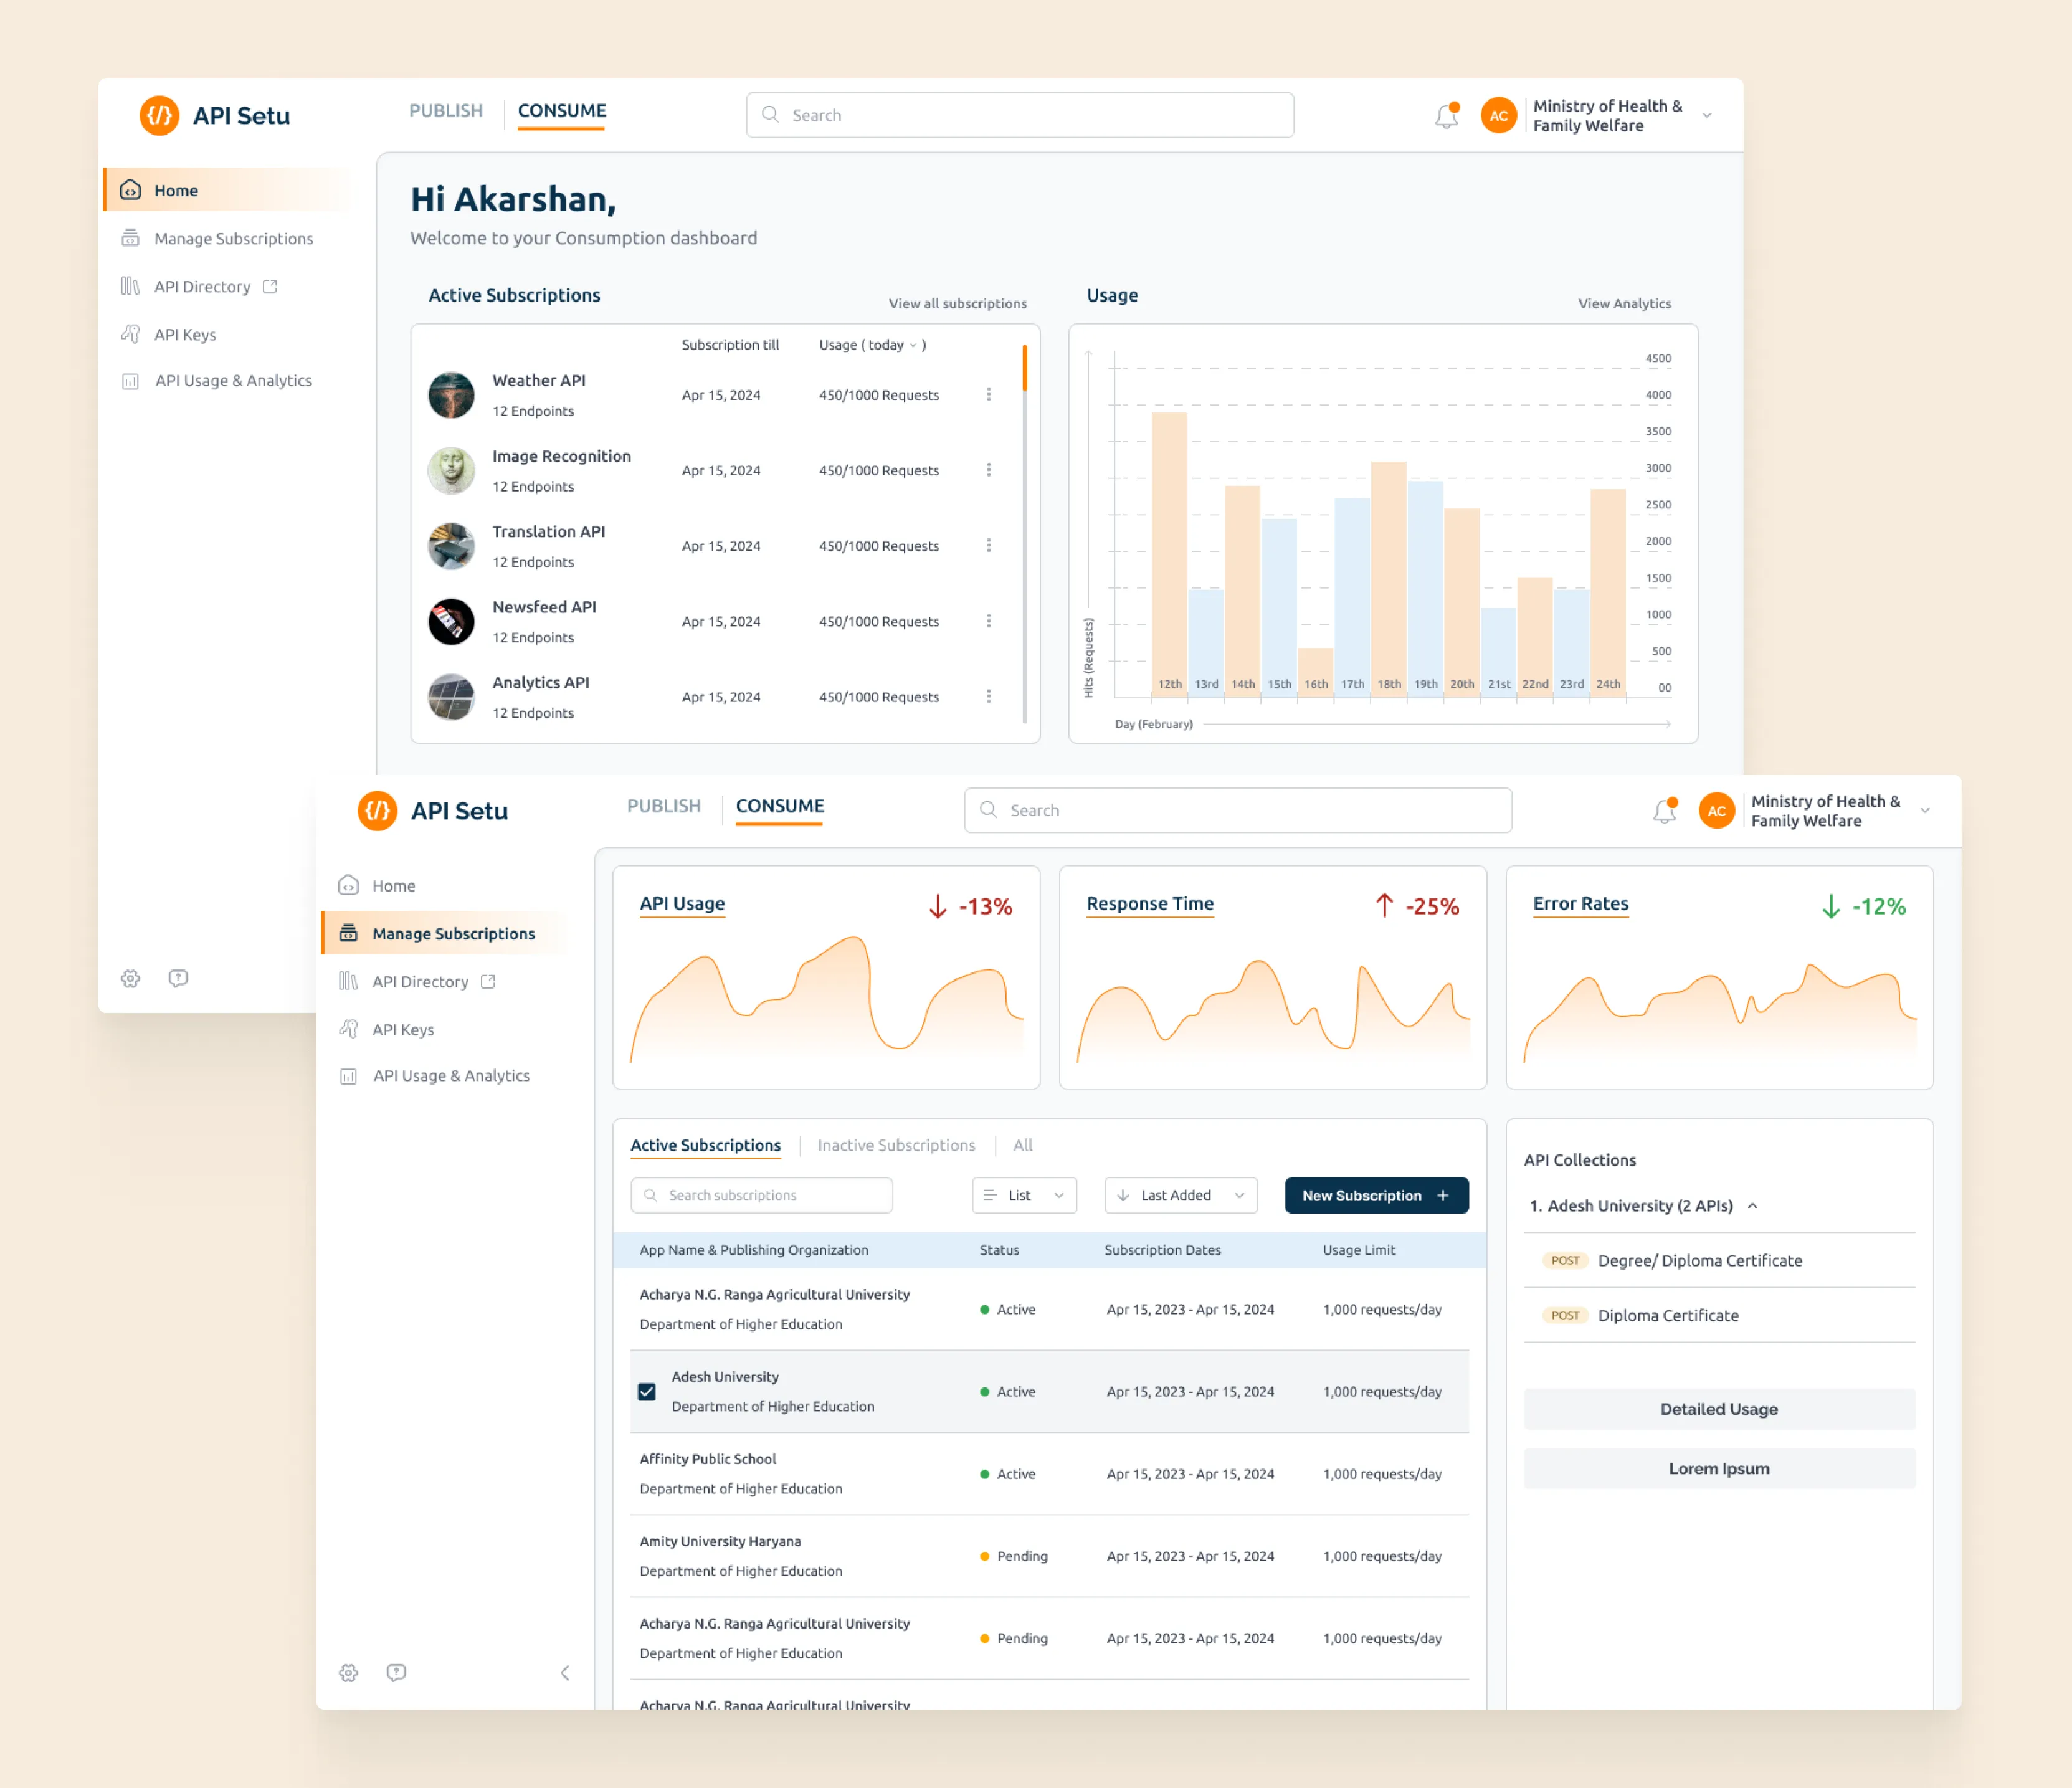Click Active Subscriptions list orange scrollbar
Image resolution: width=2072 pixels, height=1788 pixels.
click(1024, 368)
